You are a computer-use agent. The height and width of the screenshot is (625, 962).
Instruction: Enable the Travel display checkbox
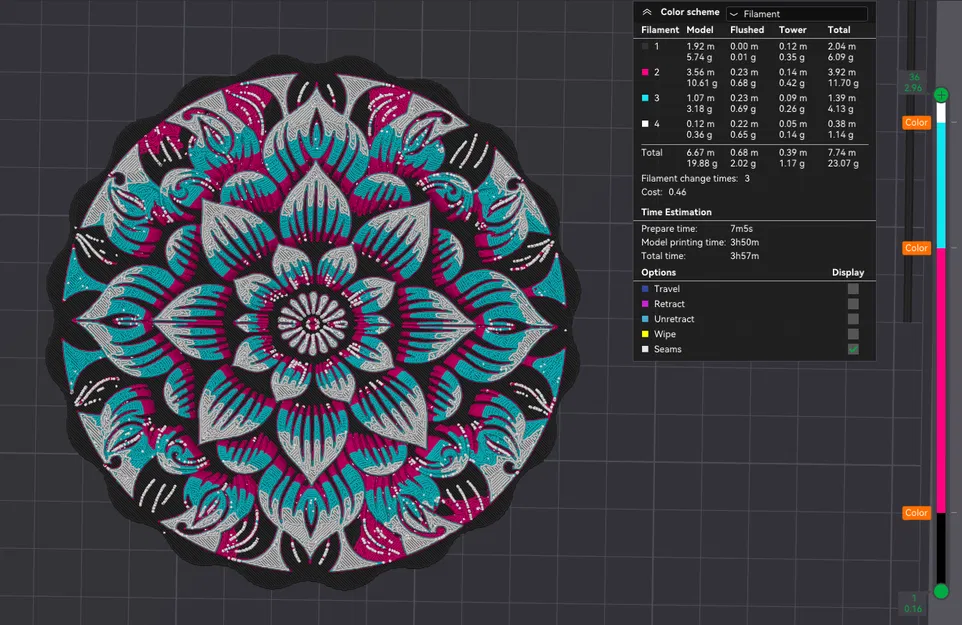(852, 288)
